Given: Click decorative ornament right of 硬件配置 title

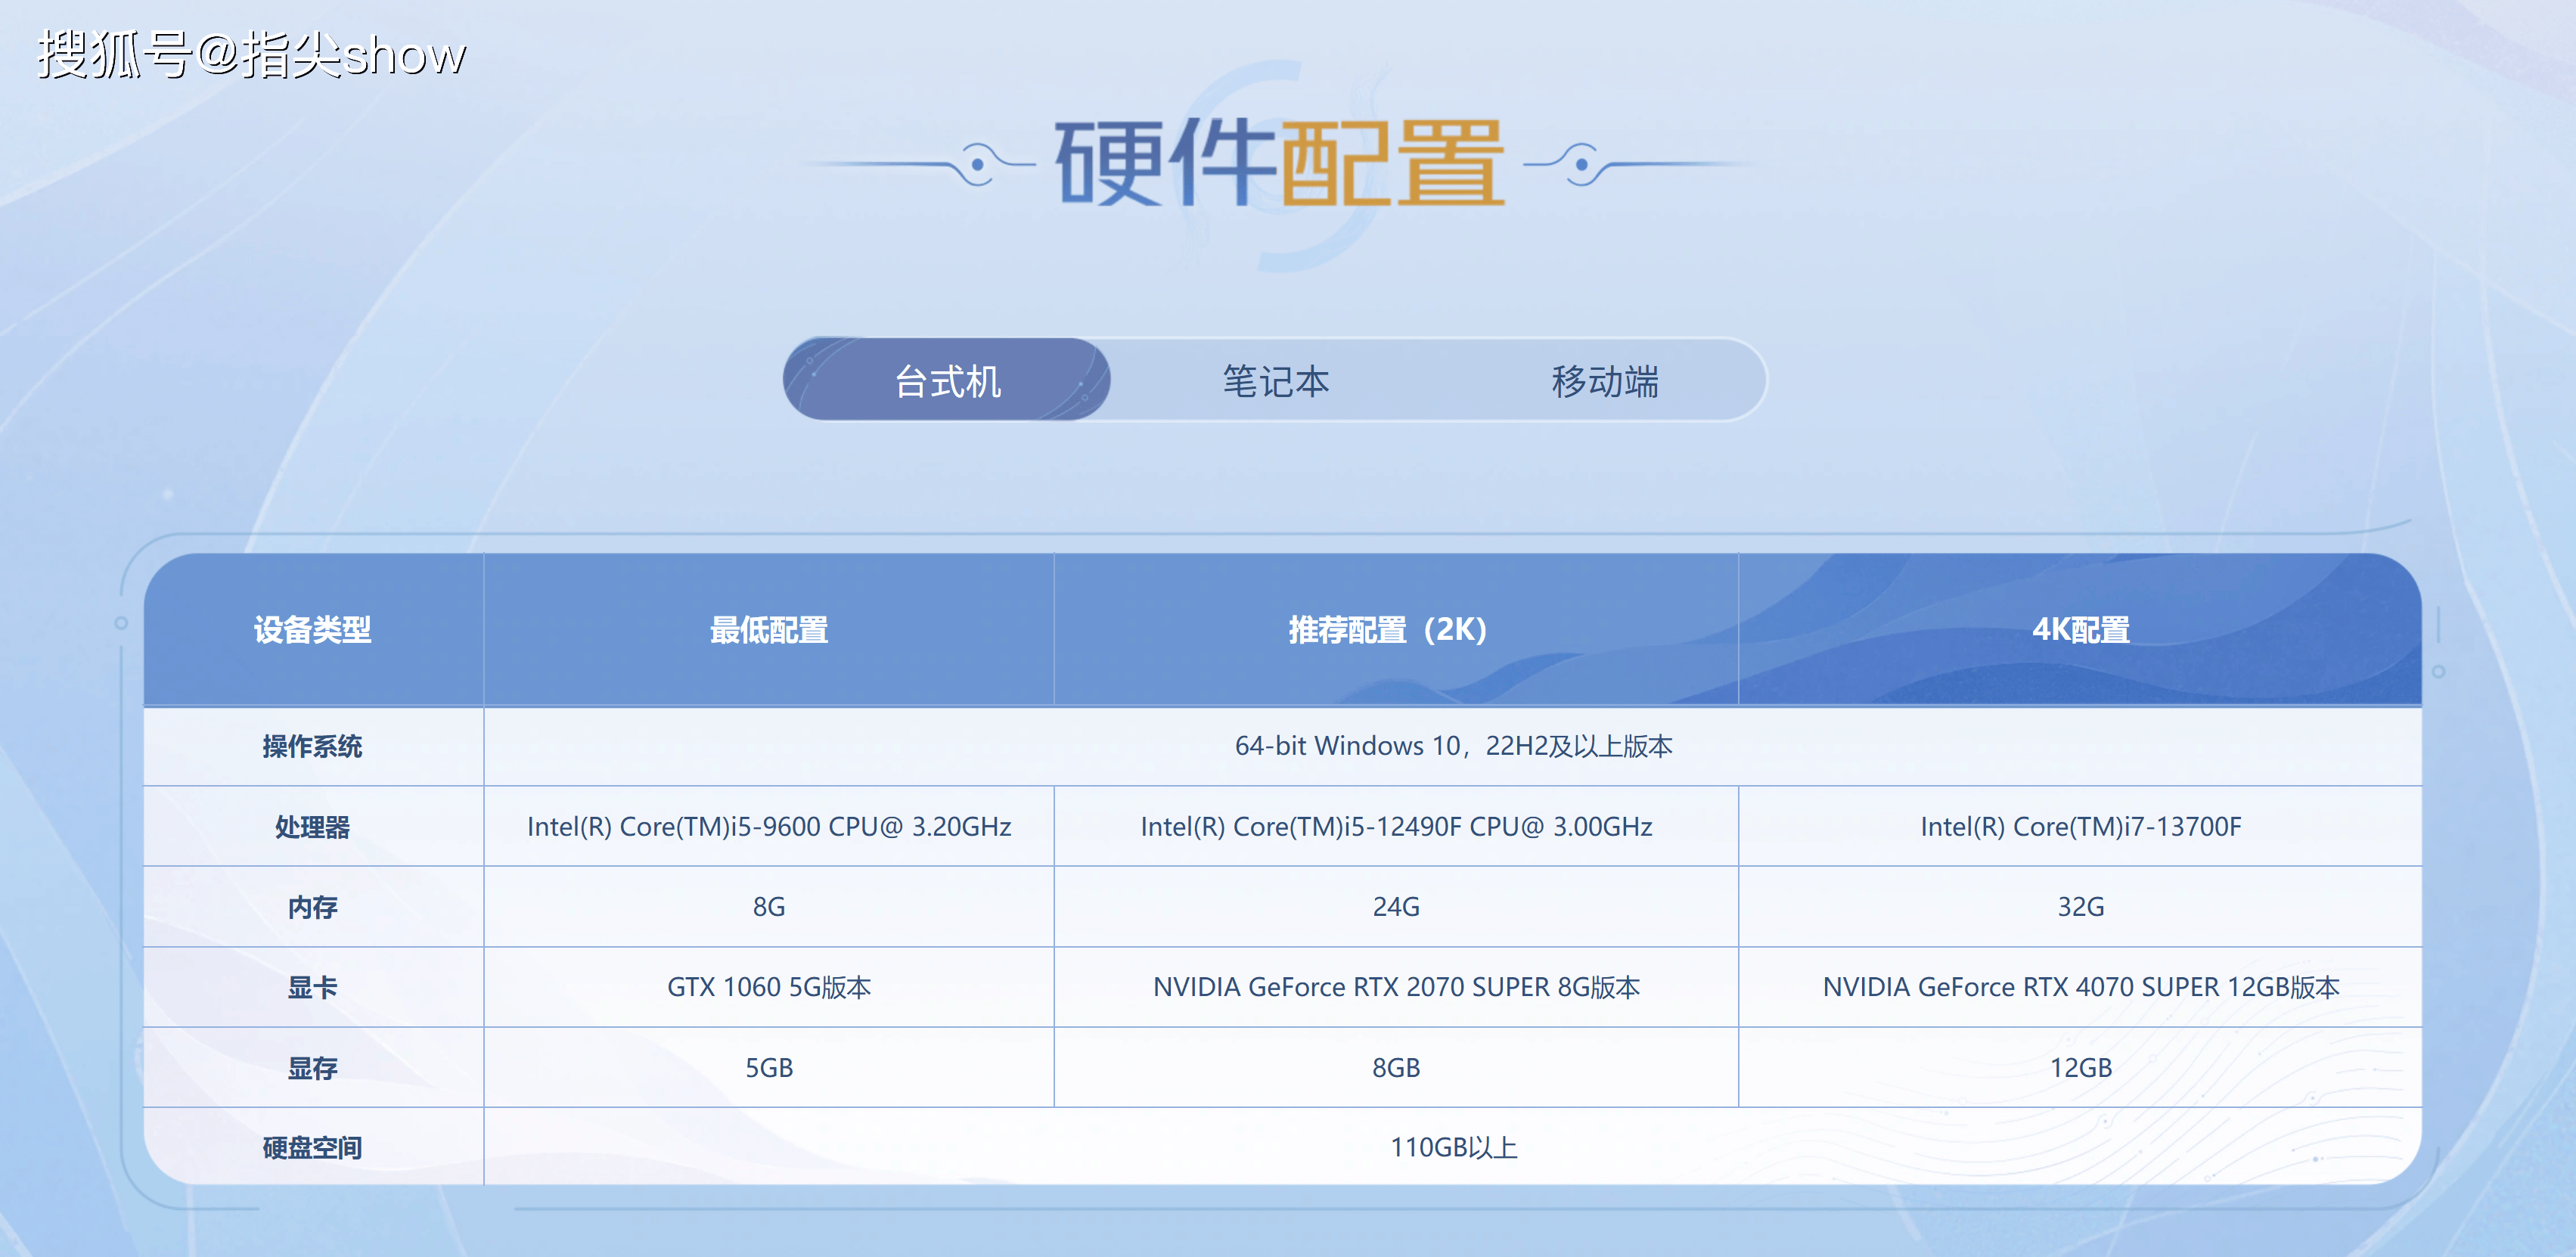Looking at the screenshot, I should pyautogui.click(x=1582, y=164).
